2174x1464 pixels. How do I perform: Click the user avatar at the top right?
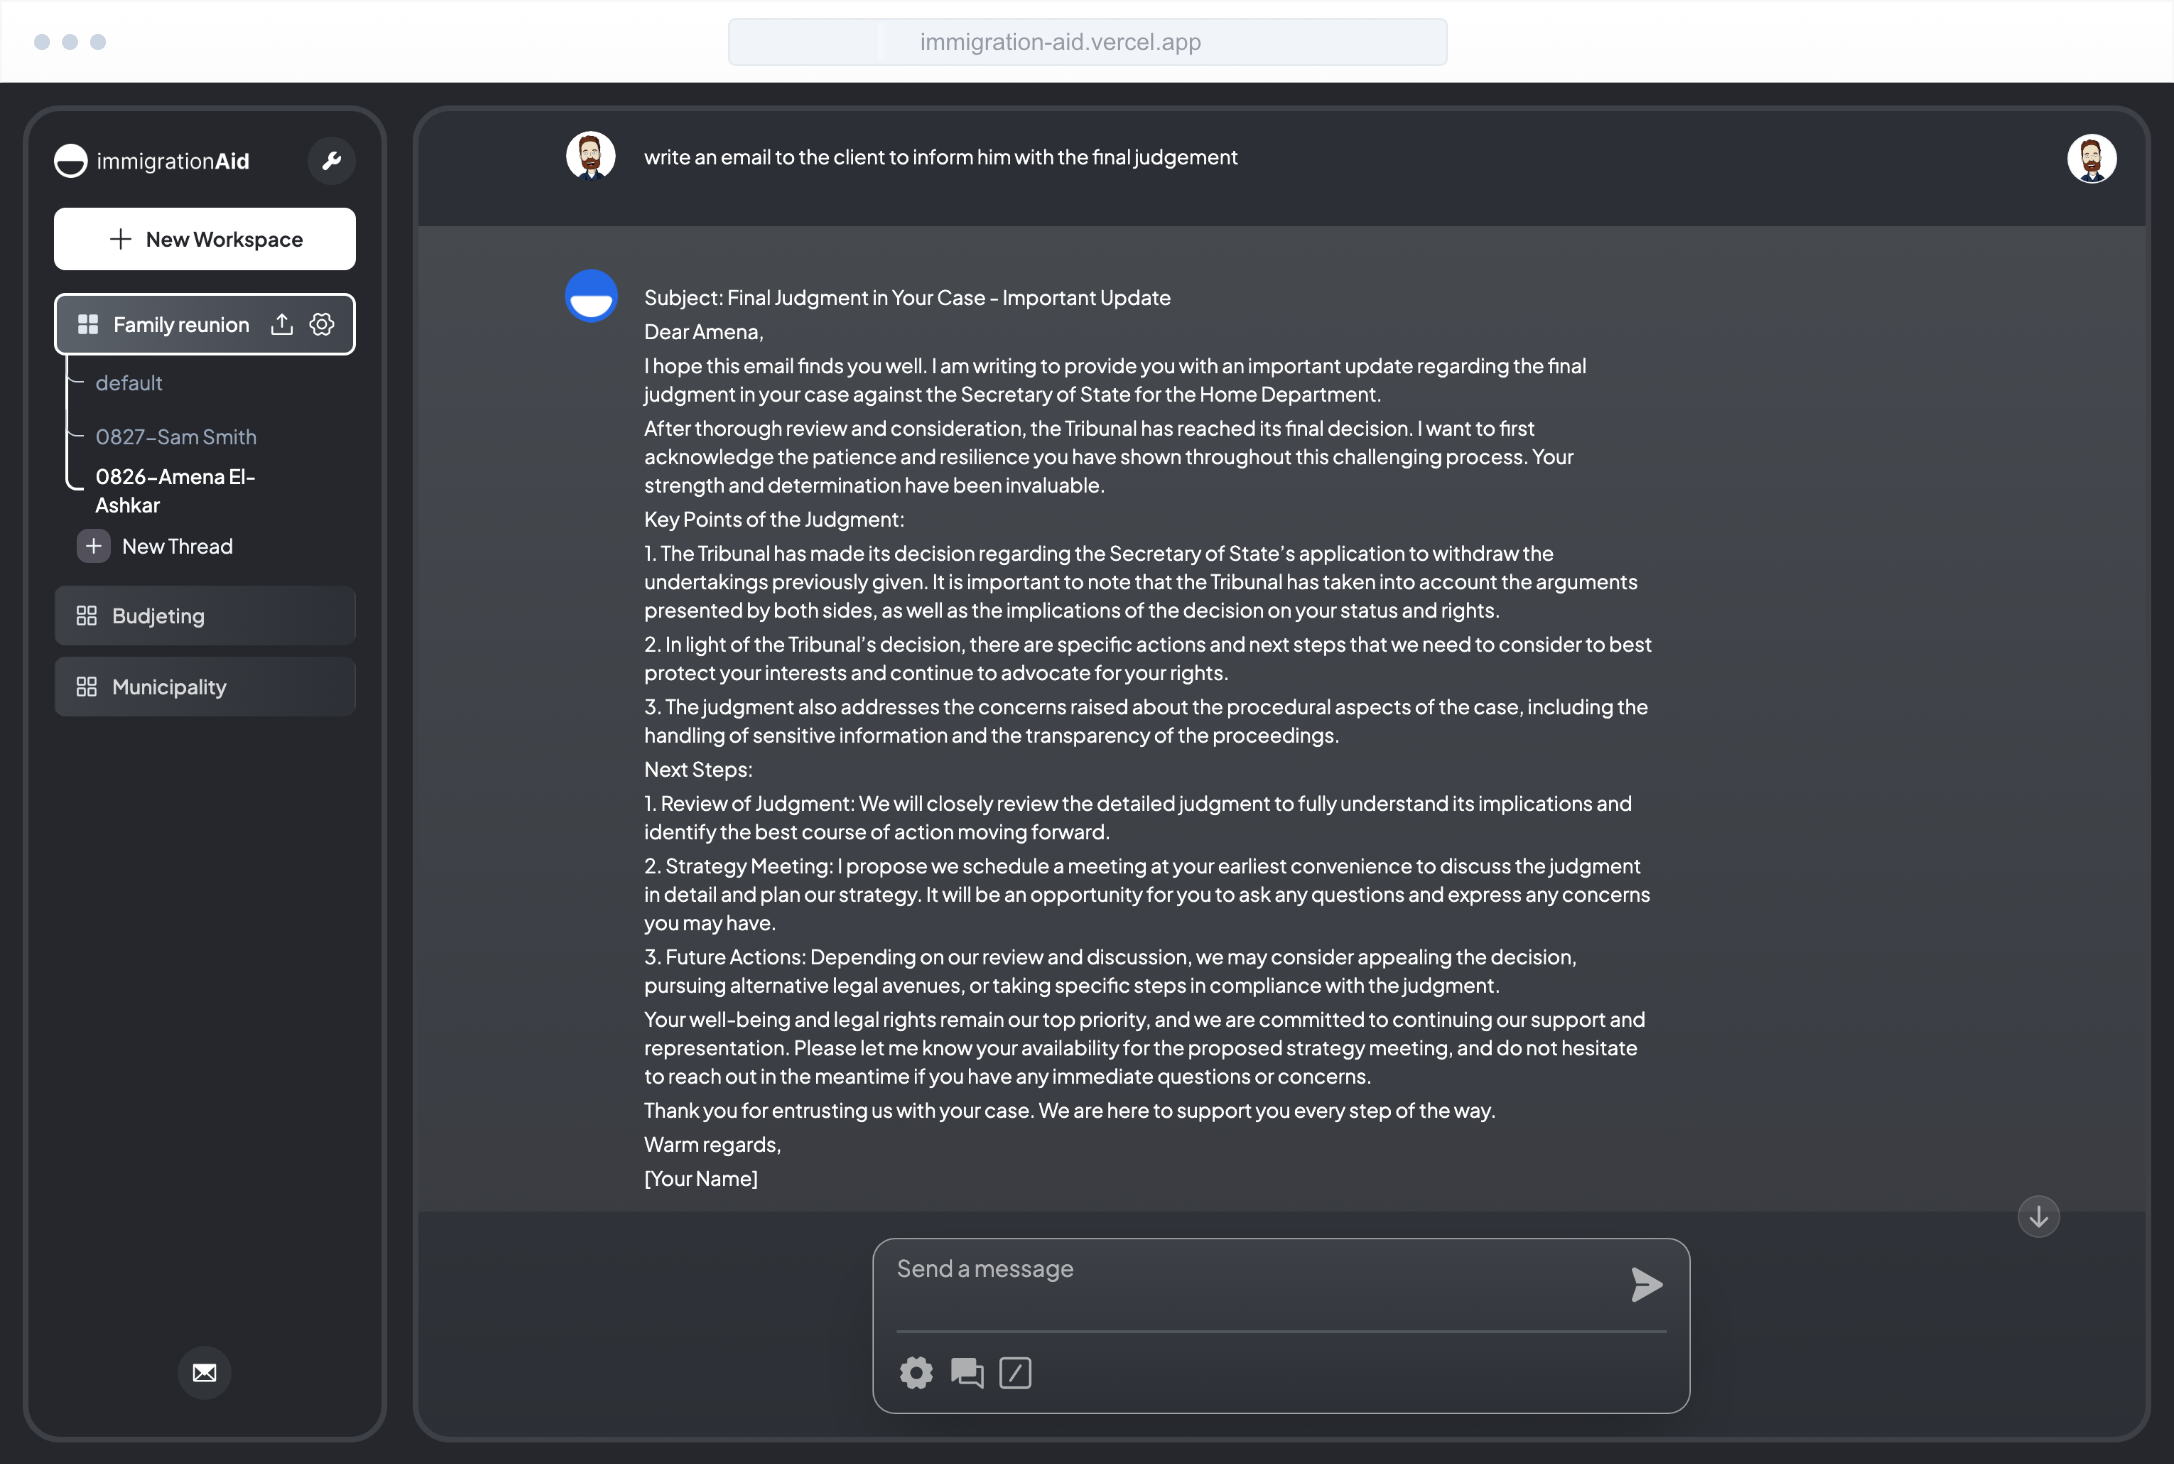click(x=2092, y=159)
